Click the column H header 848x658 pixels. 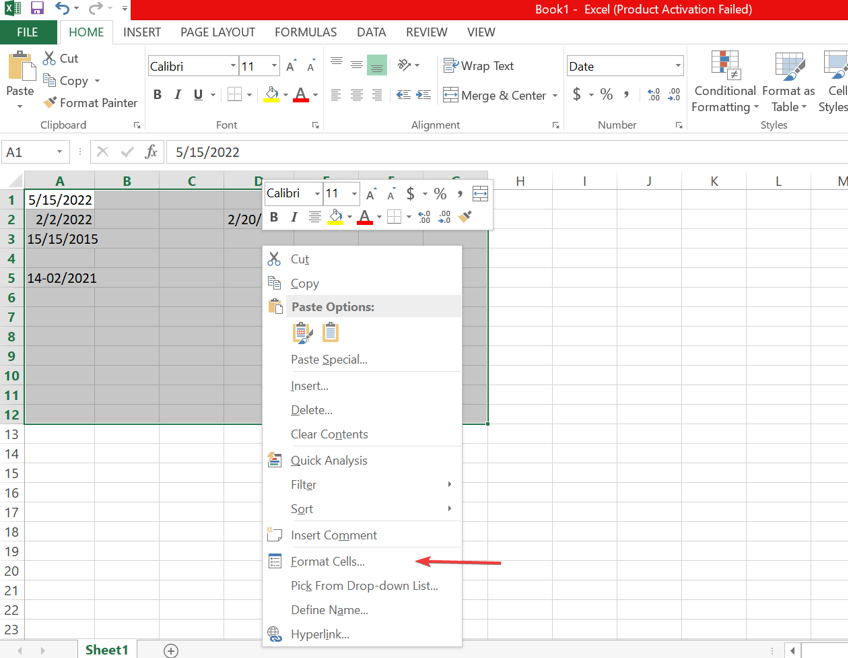point(520,181)
